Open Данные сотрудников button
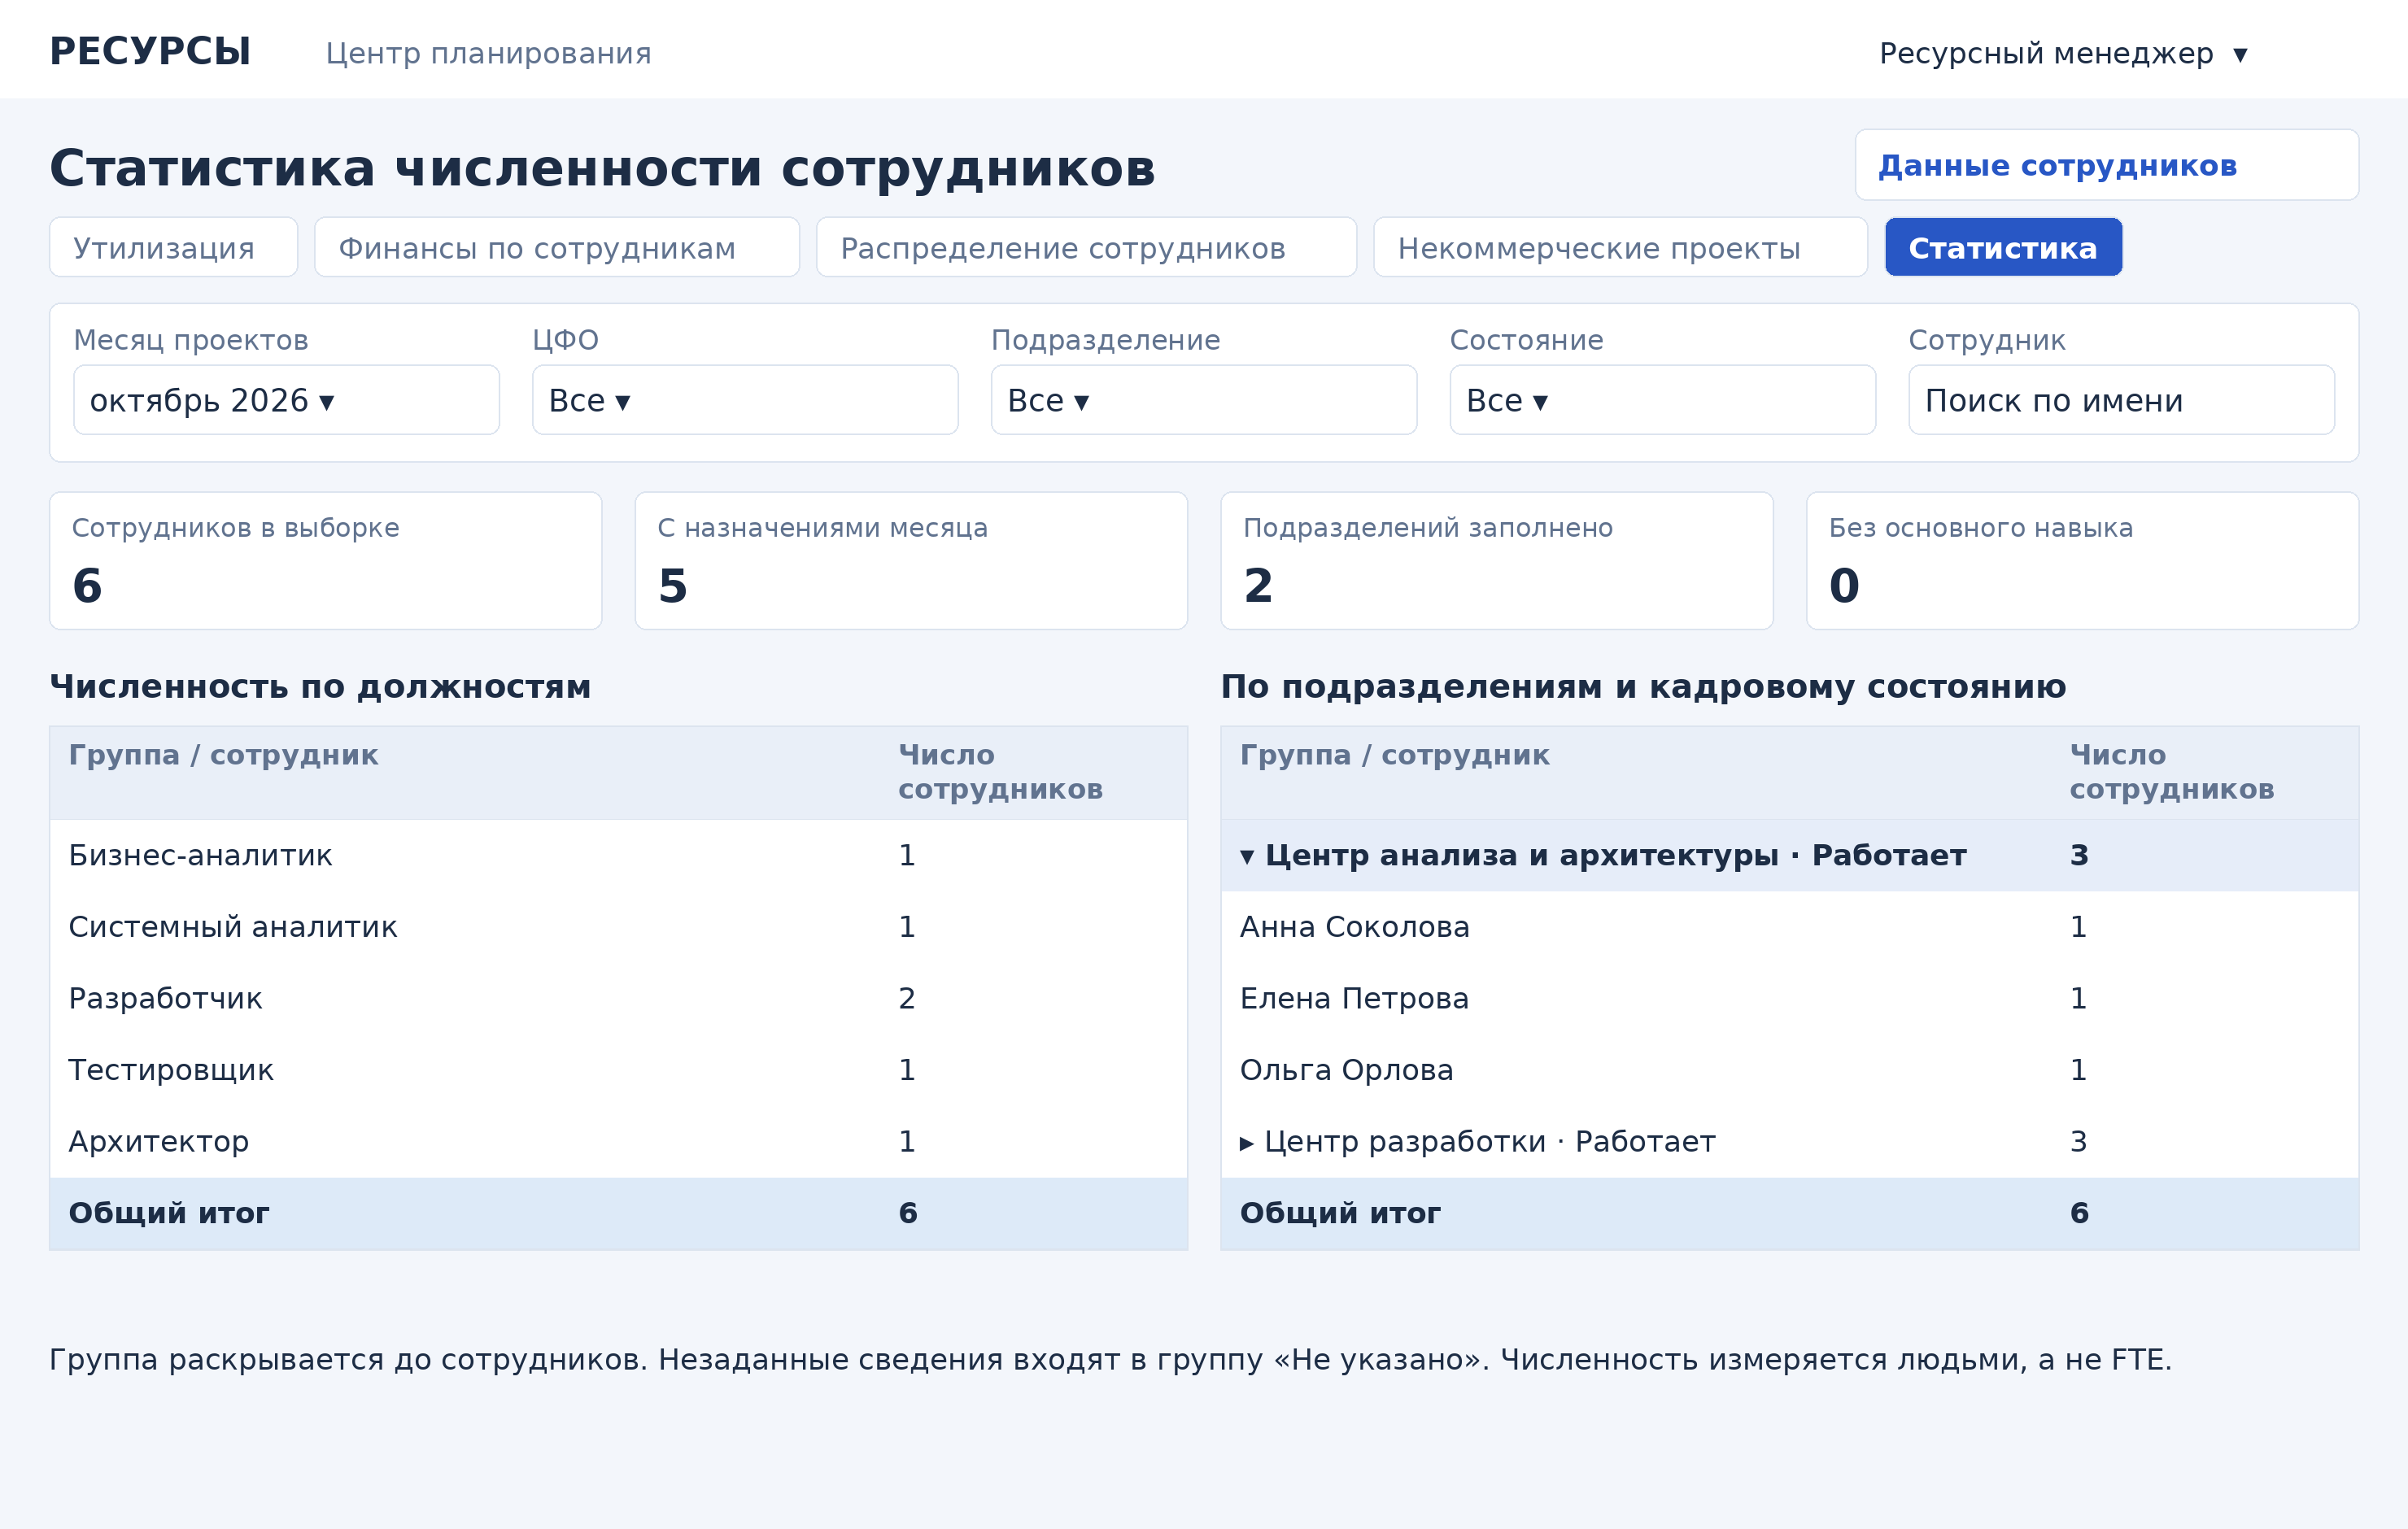2408x1529 pixels. [x=2107, y=165]
